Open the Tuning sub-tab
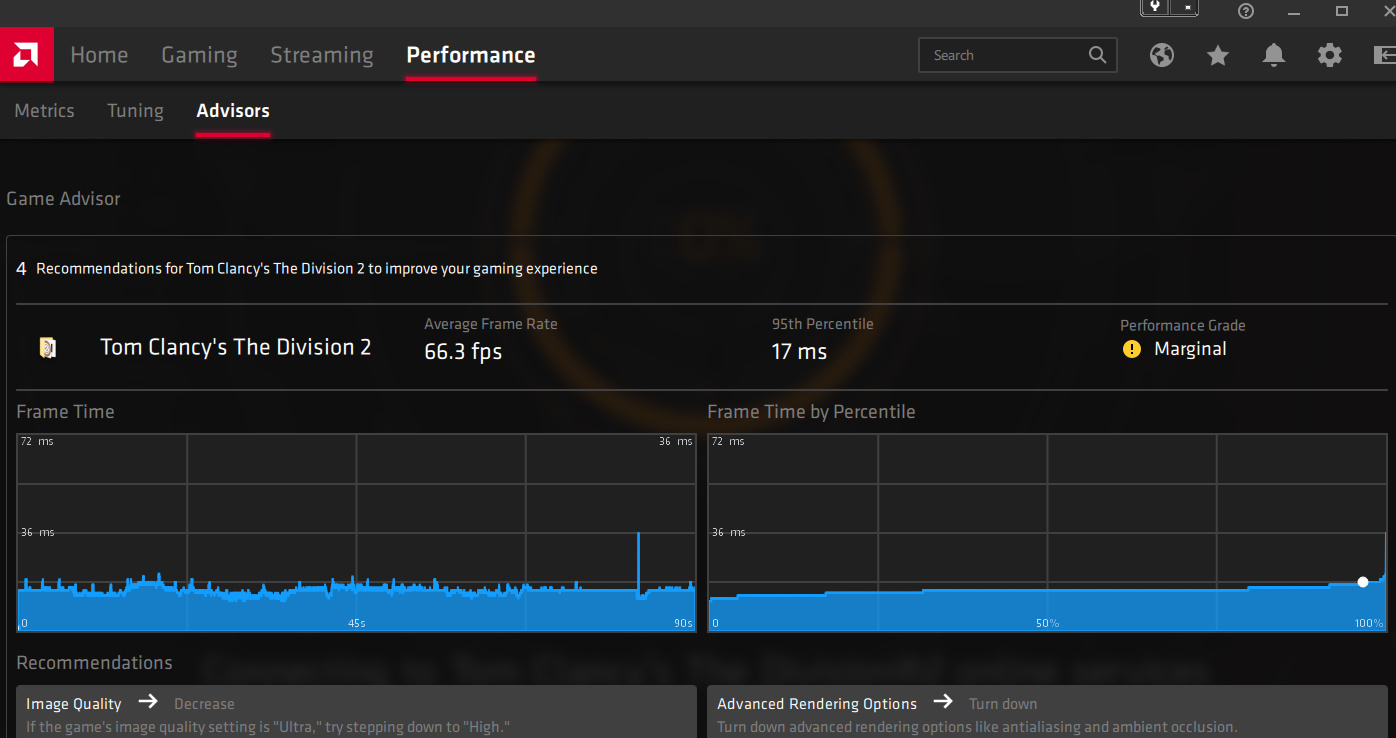Screen dimensions: 1396x738 pos(136,111)
